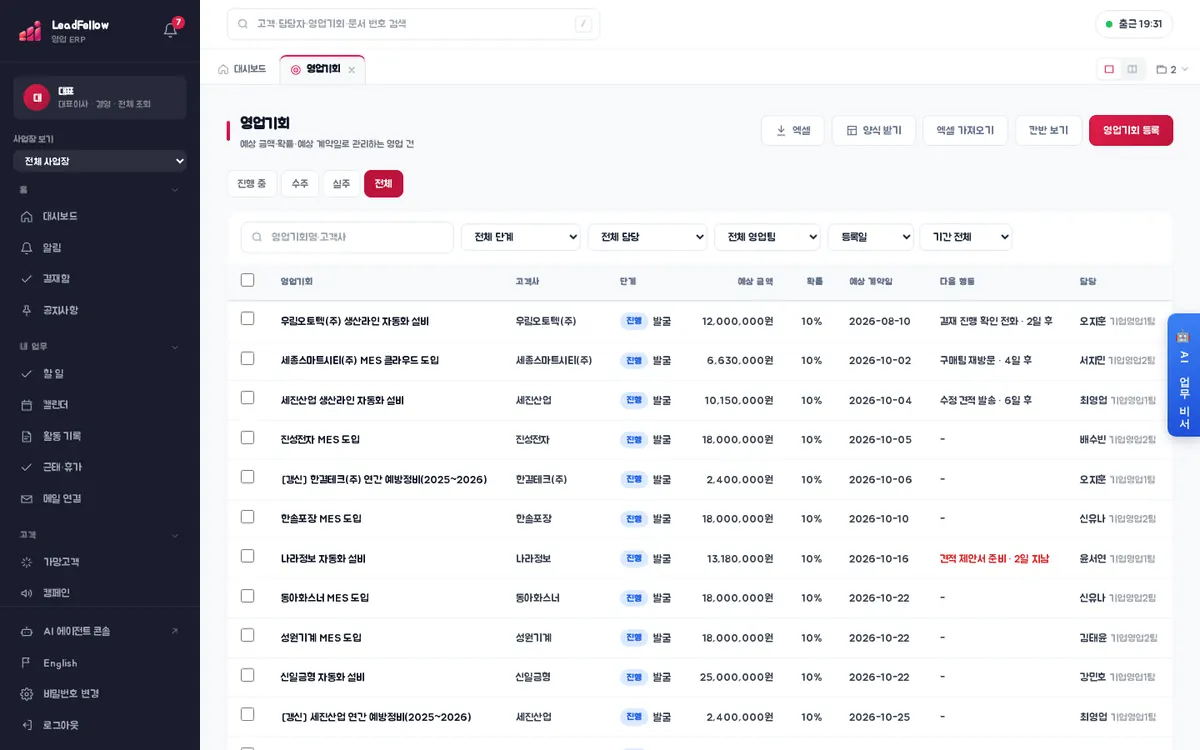Open 근태·휴가 in the sidebar
The width and height of the screenshot is (1200, 750).
click(100, 467)
